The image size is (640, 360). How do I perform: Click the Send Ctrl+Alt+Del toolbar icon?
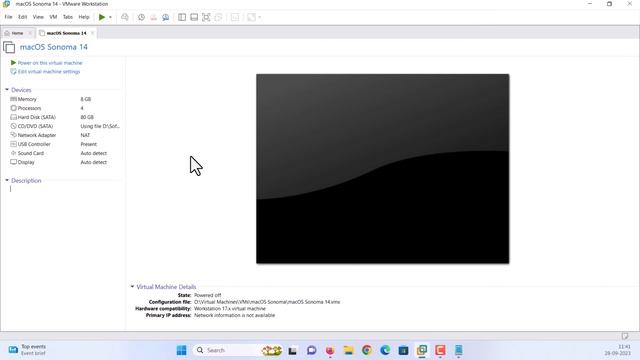[x=125, y=17]
